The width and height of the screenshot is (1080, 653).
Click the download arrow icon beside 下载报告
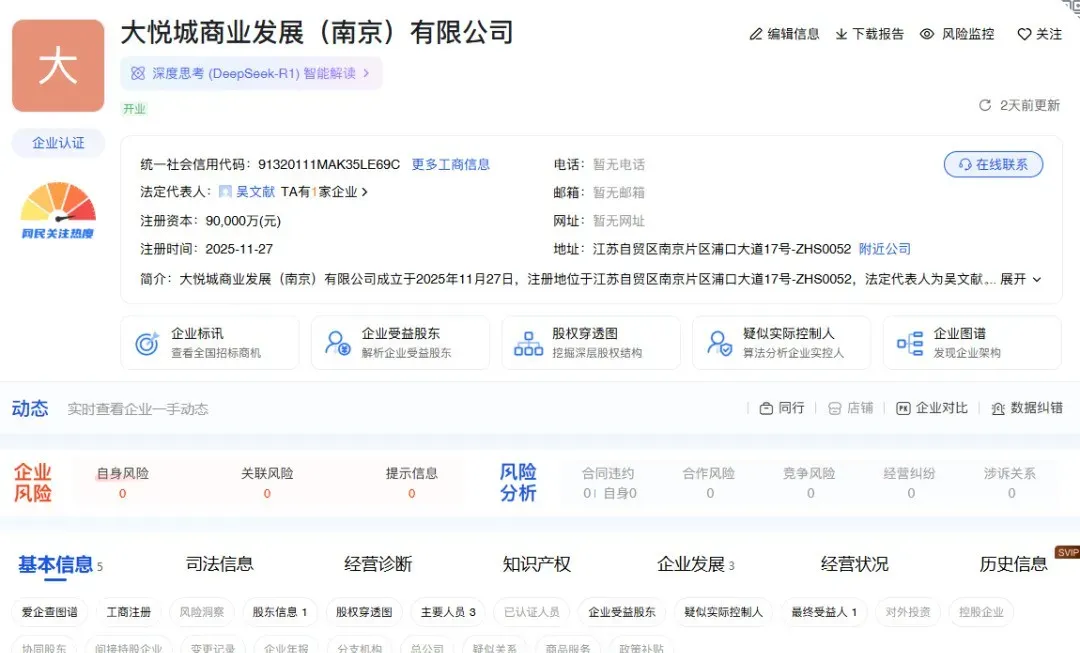(x=841, y=34)
